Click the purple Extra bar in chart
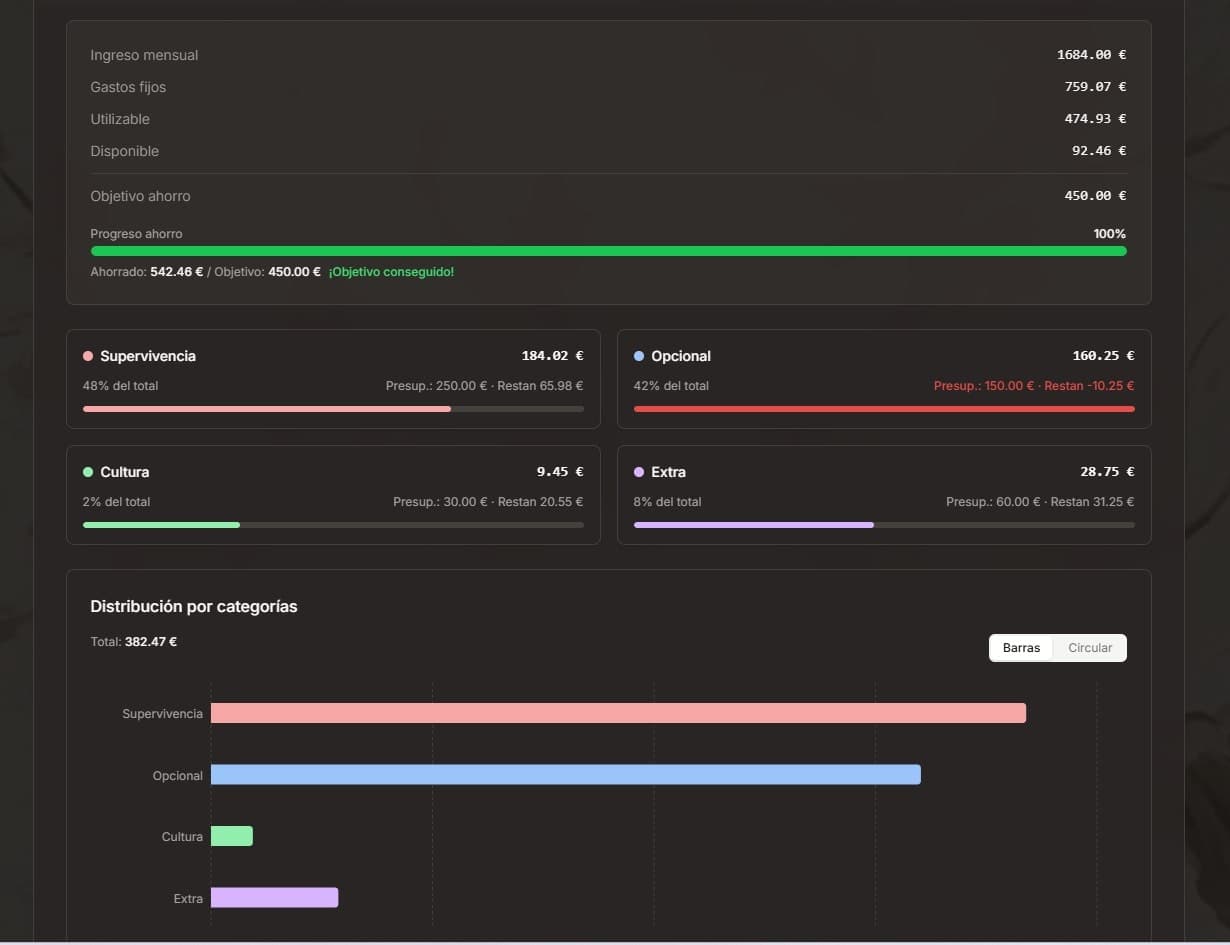1230x945 pixels. [274, 898]
